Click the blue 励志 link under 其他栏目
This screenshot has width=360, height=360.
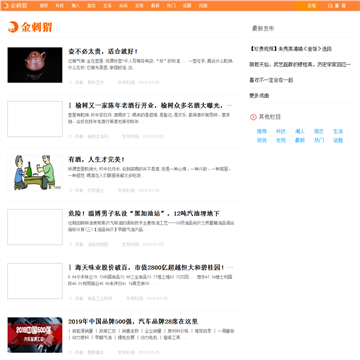319,131
